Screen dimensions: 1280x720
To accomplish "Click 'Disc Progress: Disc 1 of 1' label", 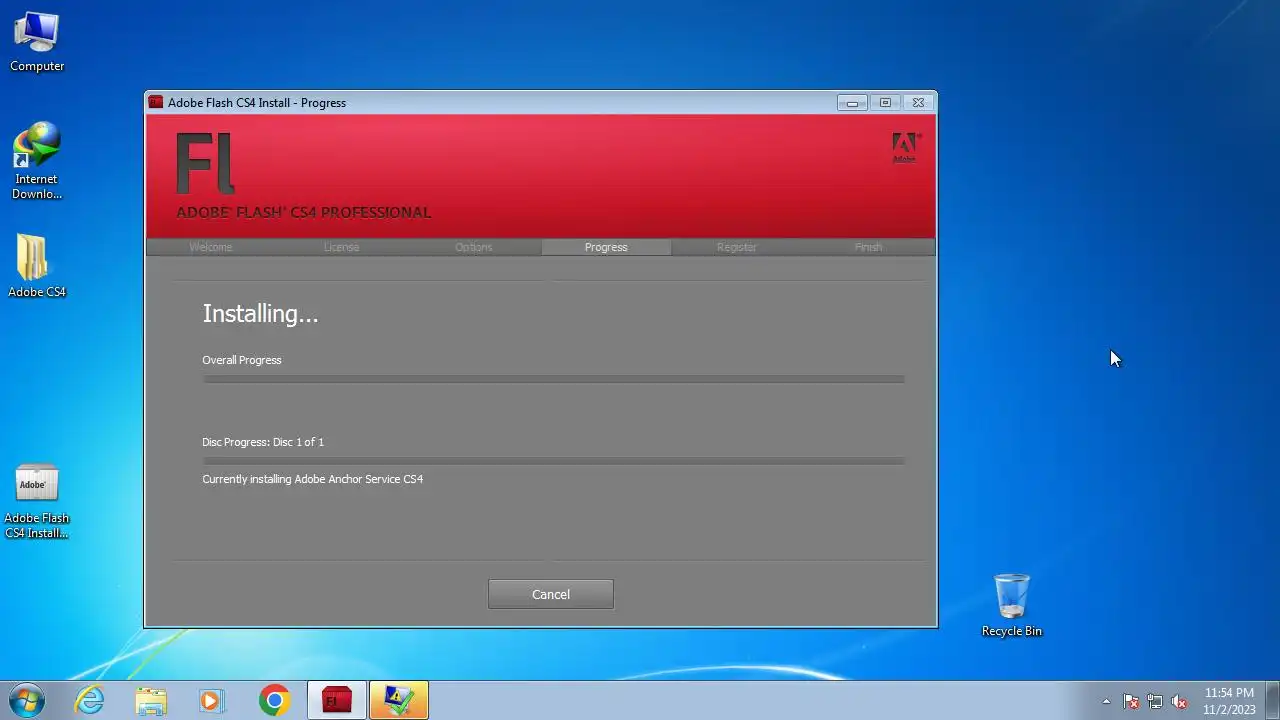I will (263, 442).
